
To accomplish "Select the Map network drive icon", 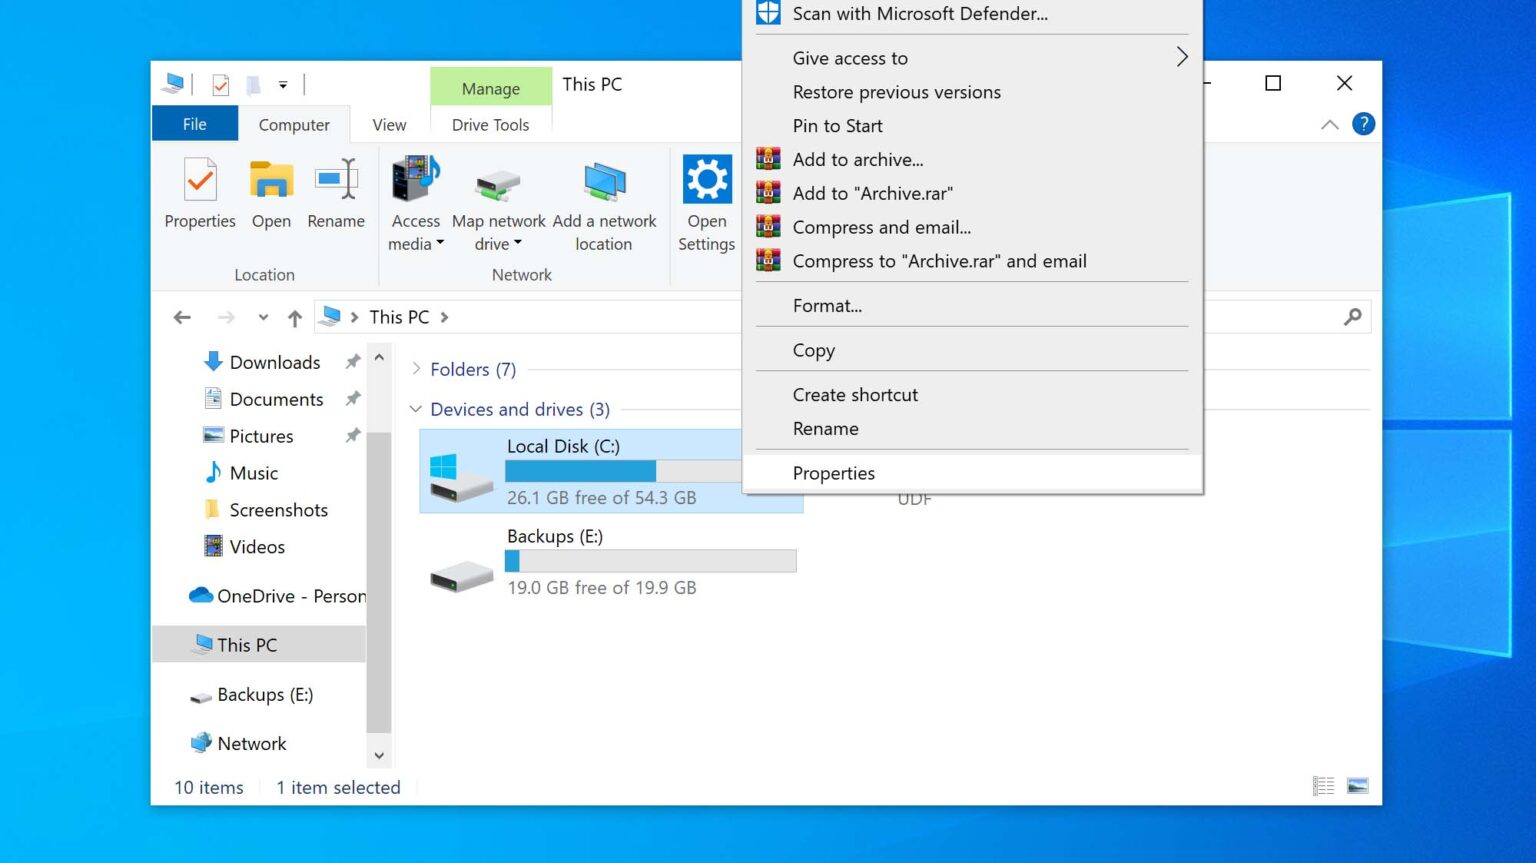I will pos(498,185).
